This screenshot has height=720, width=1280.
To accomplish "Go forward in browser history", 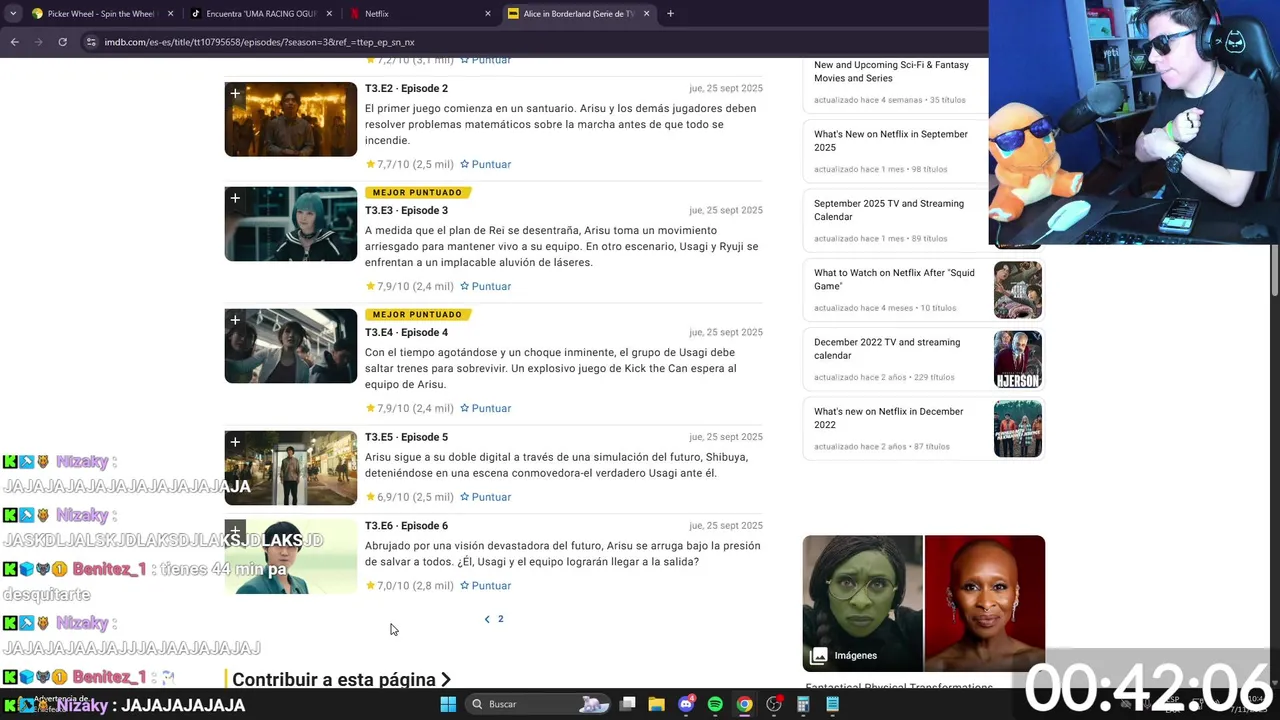I will [38, 42].
